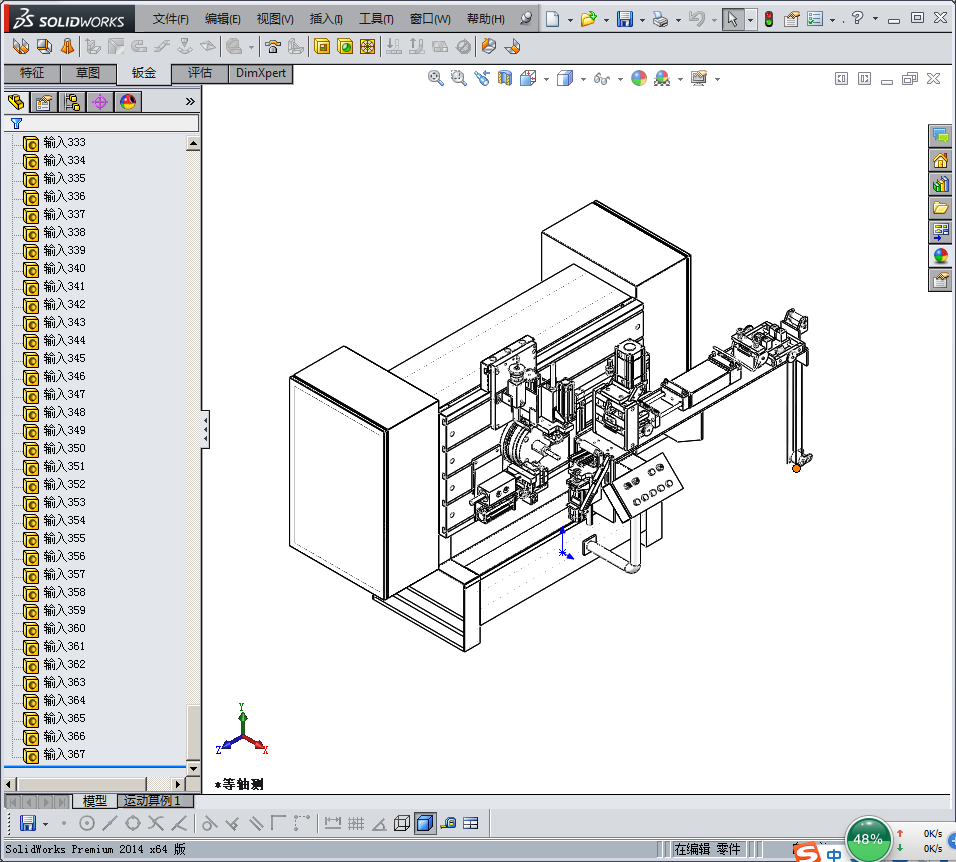Screen dimensions: 956x862
Task: Click the Save floppy disk icon in title bar
Action: pyautogui.click(x=625, y=19)
